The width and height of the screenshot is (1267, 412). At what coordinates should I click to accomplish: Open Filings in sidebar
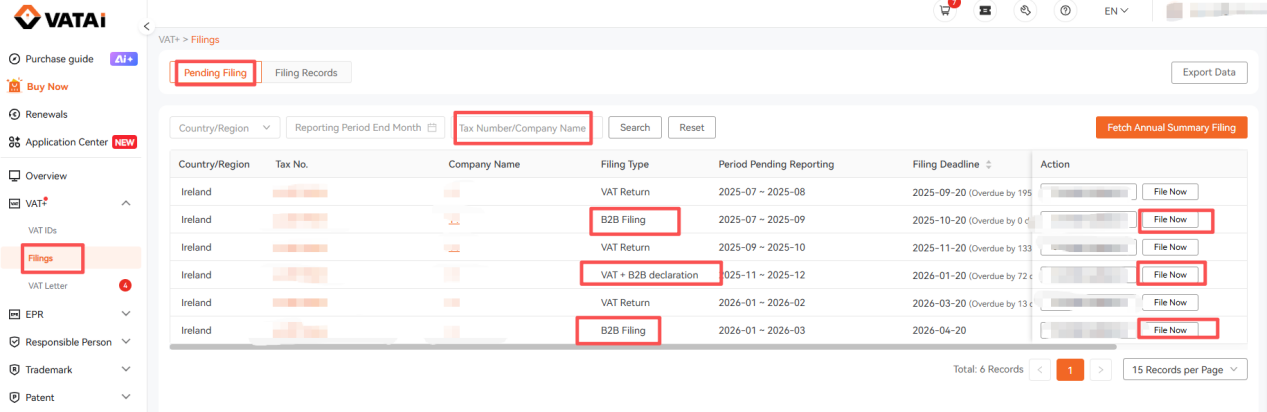coord(40,258)
